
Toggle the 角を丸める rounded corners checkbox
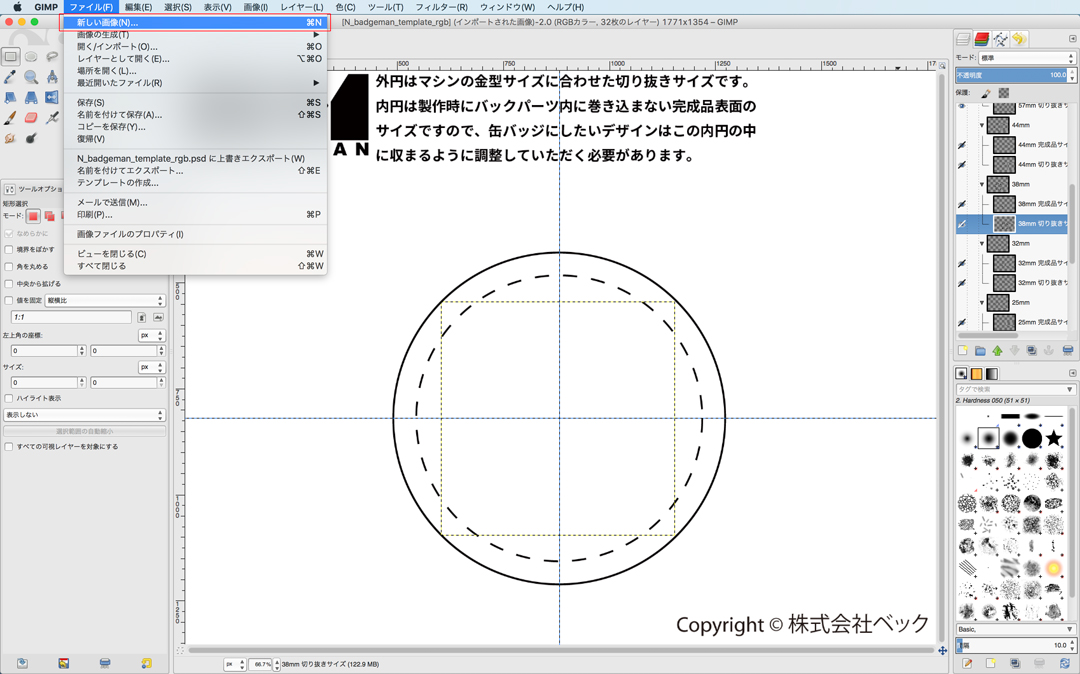[x=9, y=267]
